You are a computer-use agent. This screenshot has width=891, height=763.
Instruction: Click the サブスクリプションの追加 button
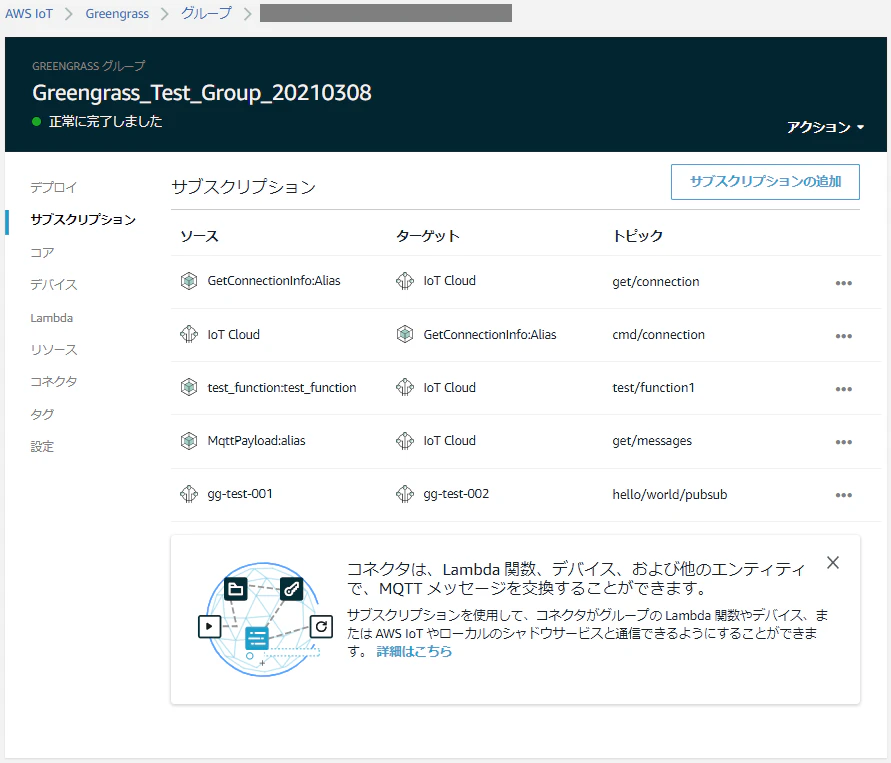765,182
